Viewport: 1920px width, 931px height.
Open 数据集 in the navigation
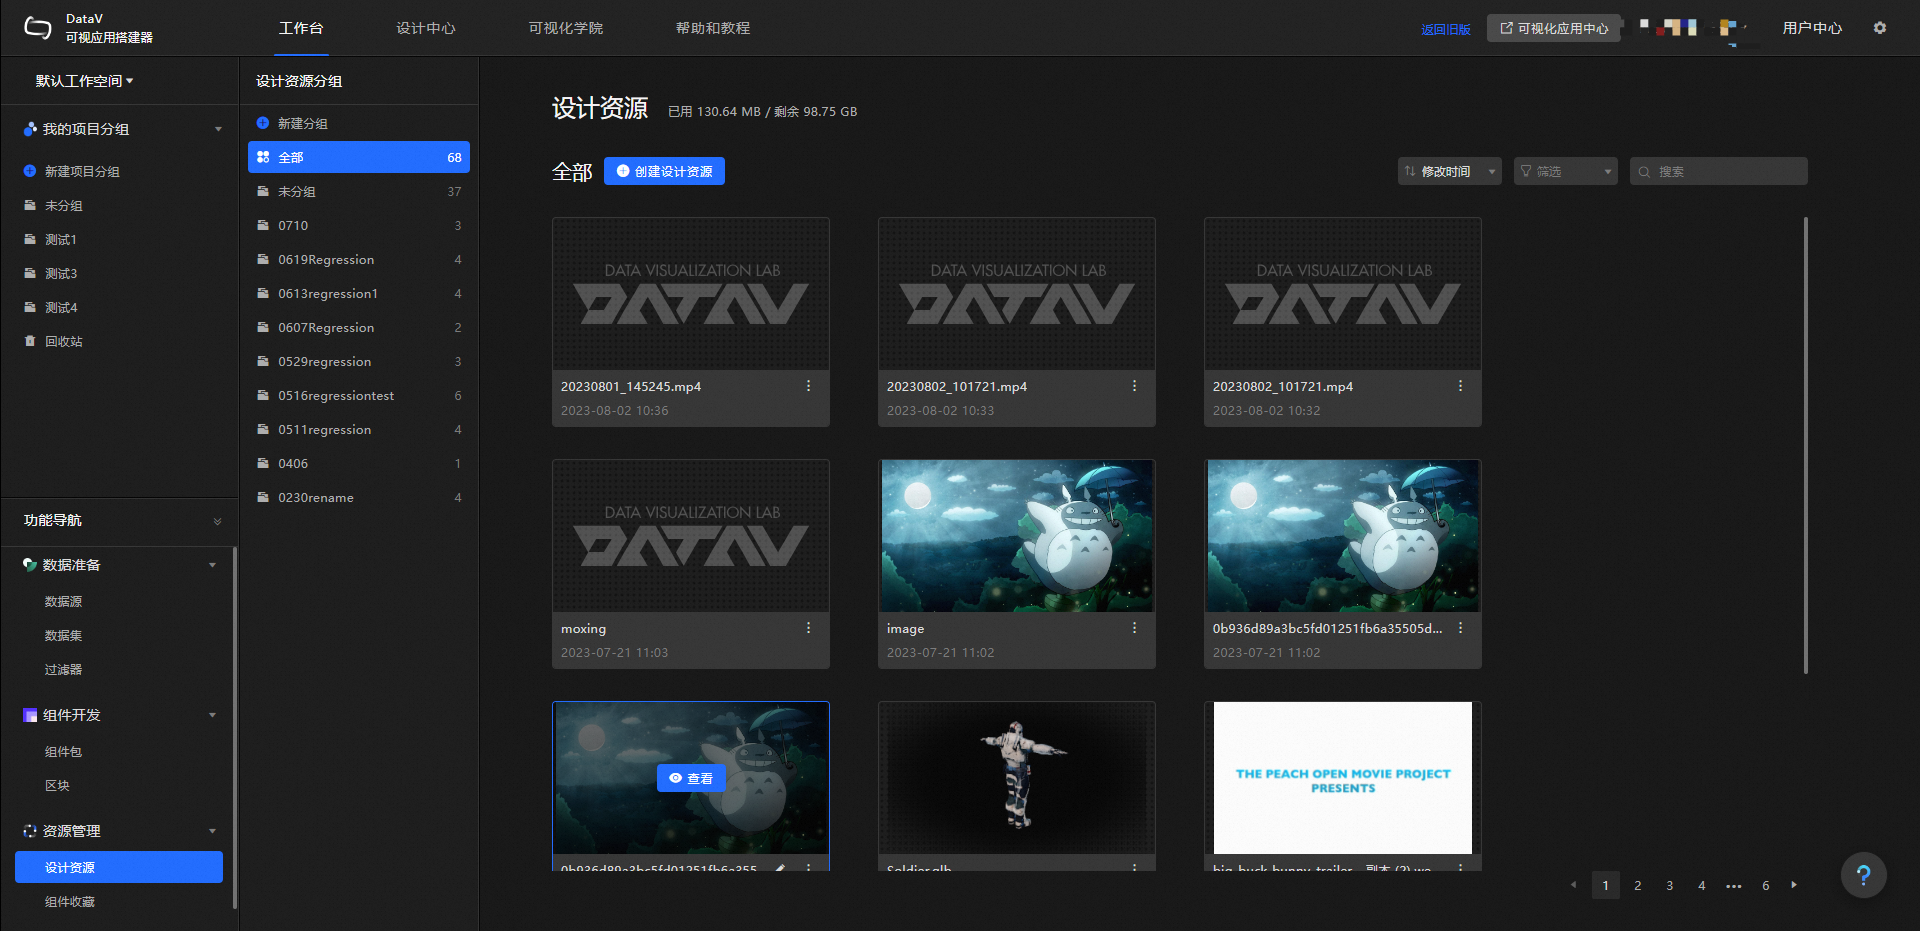tap(64, 635)
